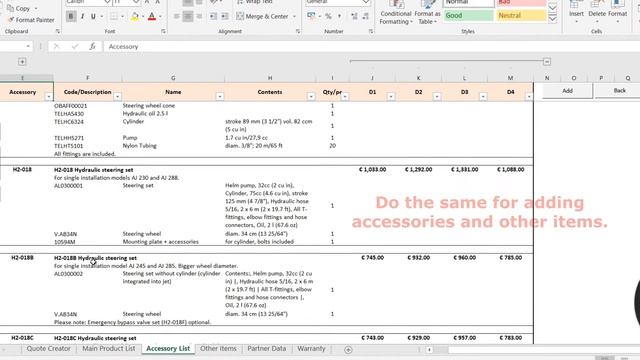This screenshot has width=640, height=360.
Task: Collapse the column group minus button
Action: 547,62
